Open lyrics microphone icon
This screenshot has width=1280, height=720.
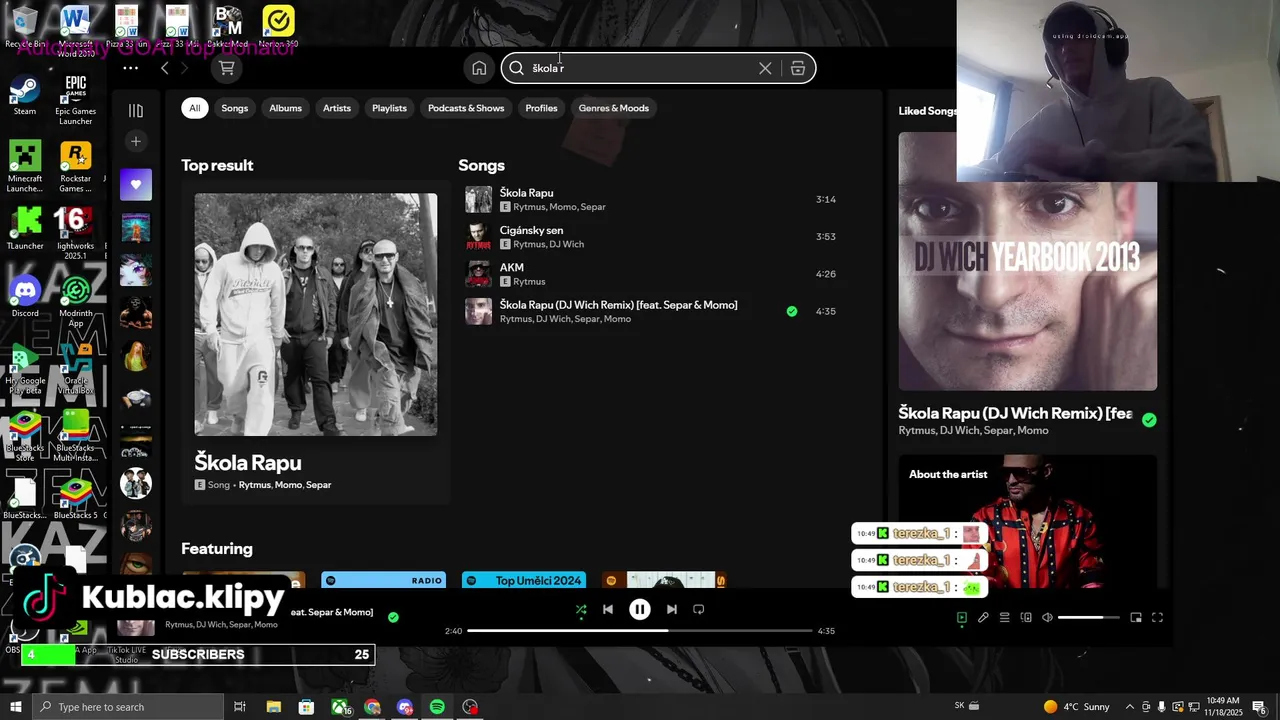click(983, 618)
